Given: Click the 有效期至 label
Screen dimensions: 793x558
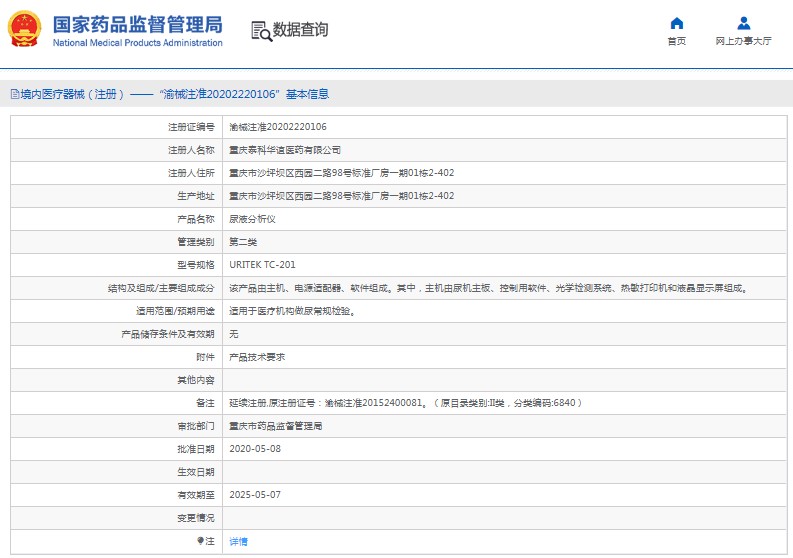Looking at the screenshot, I should [x=196, y=495].
